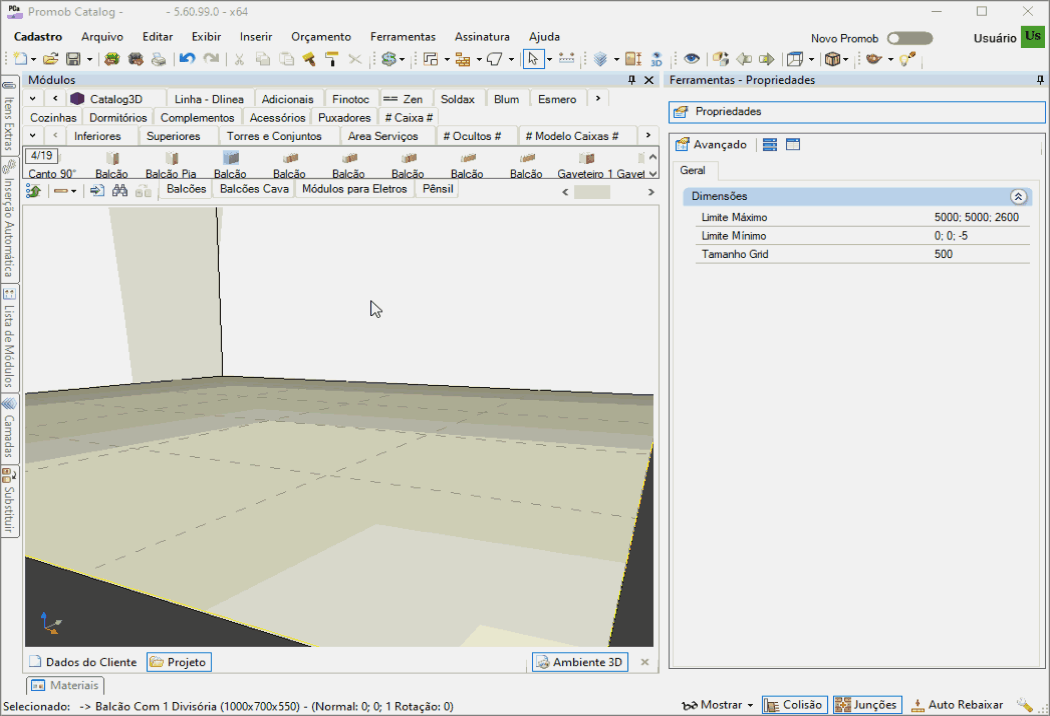Click the wooden box render icon
Screen dimensions: 1050x716
832,59
